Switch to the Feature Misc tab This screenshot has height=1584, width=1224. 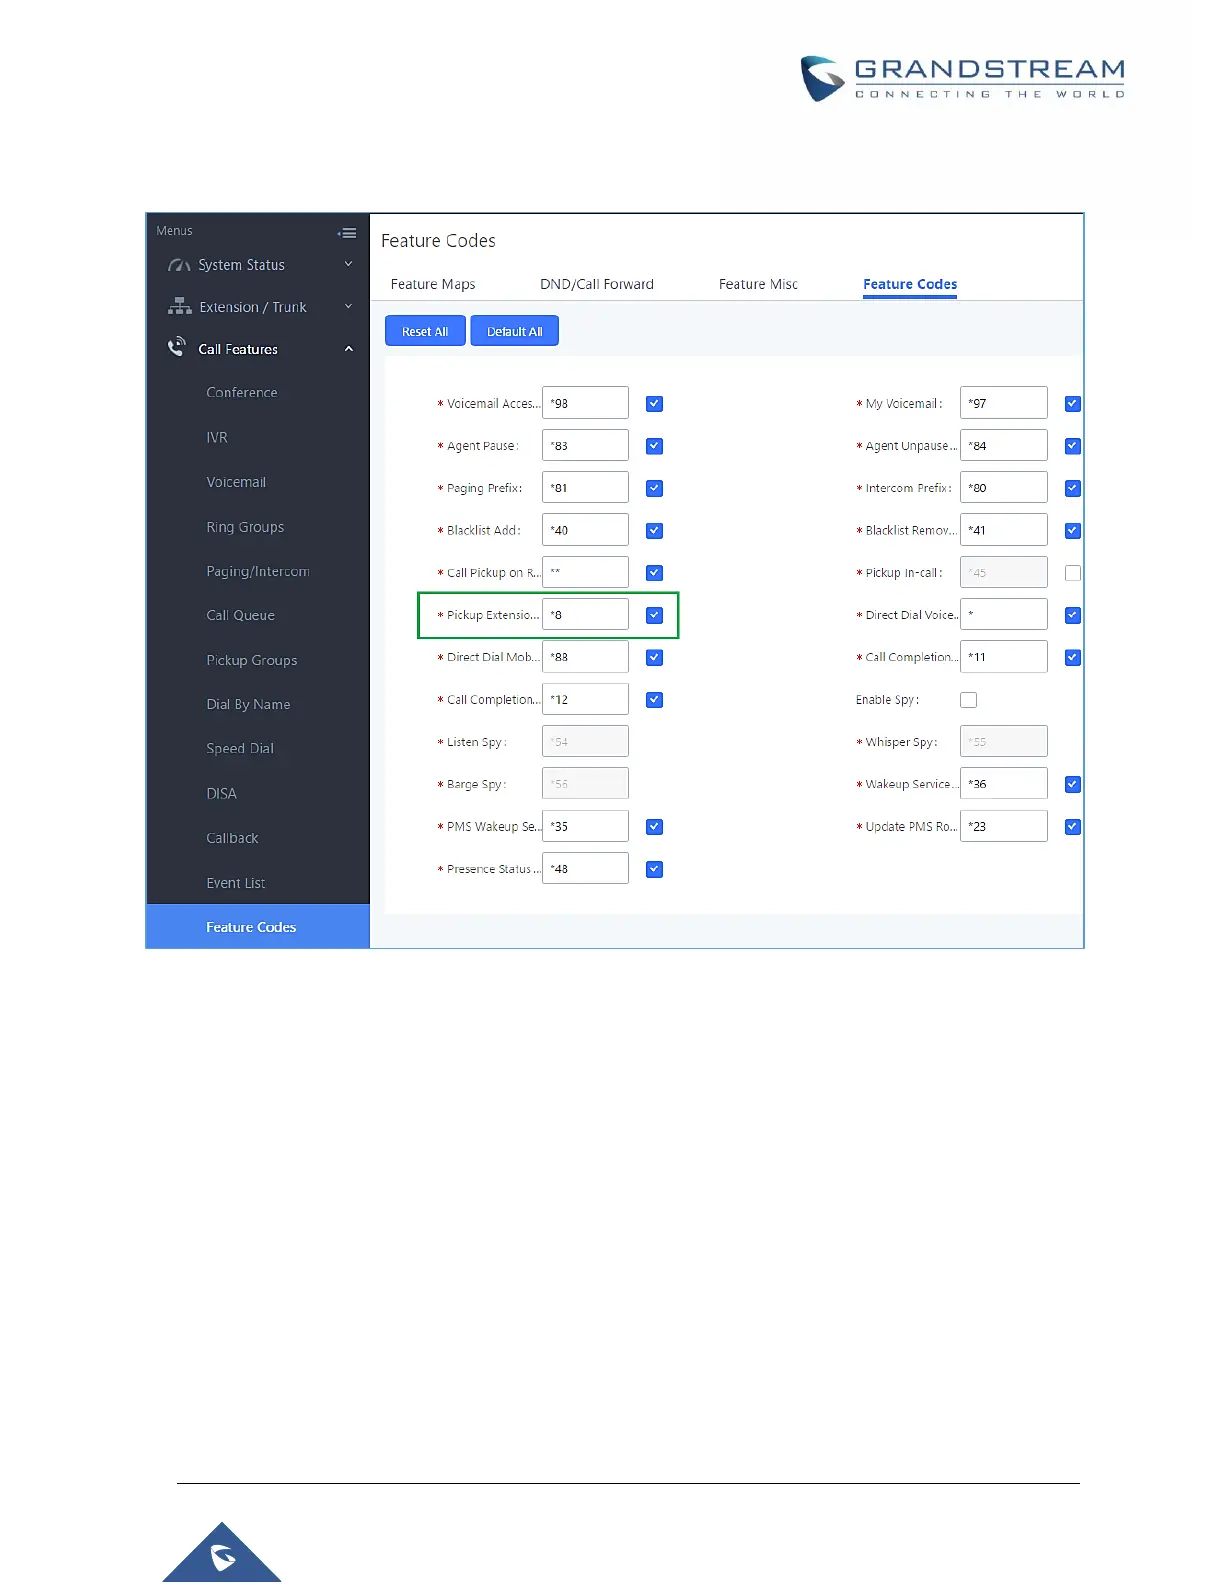coord(758,284)
